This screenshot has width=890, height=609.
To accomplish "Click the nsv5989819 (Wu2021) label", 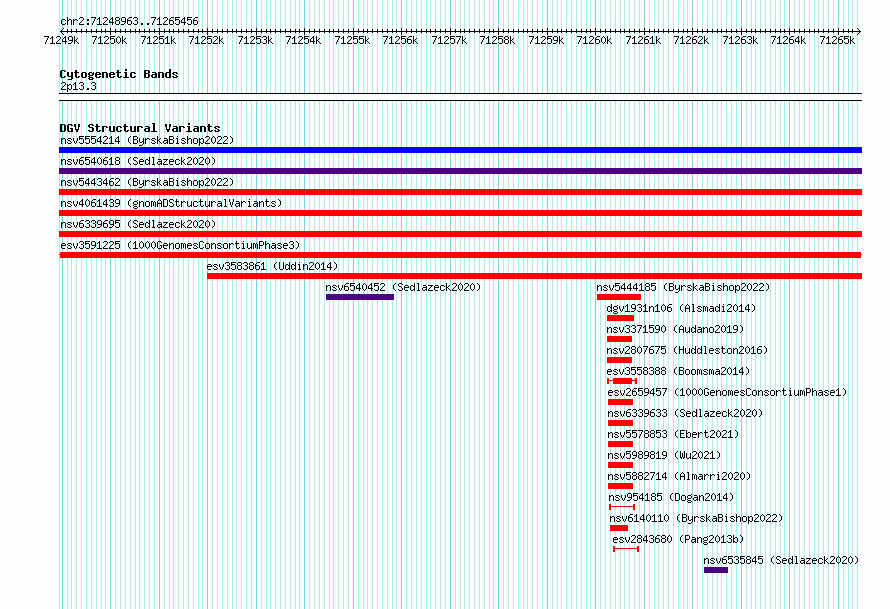I will click(664, 455).
